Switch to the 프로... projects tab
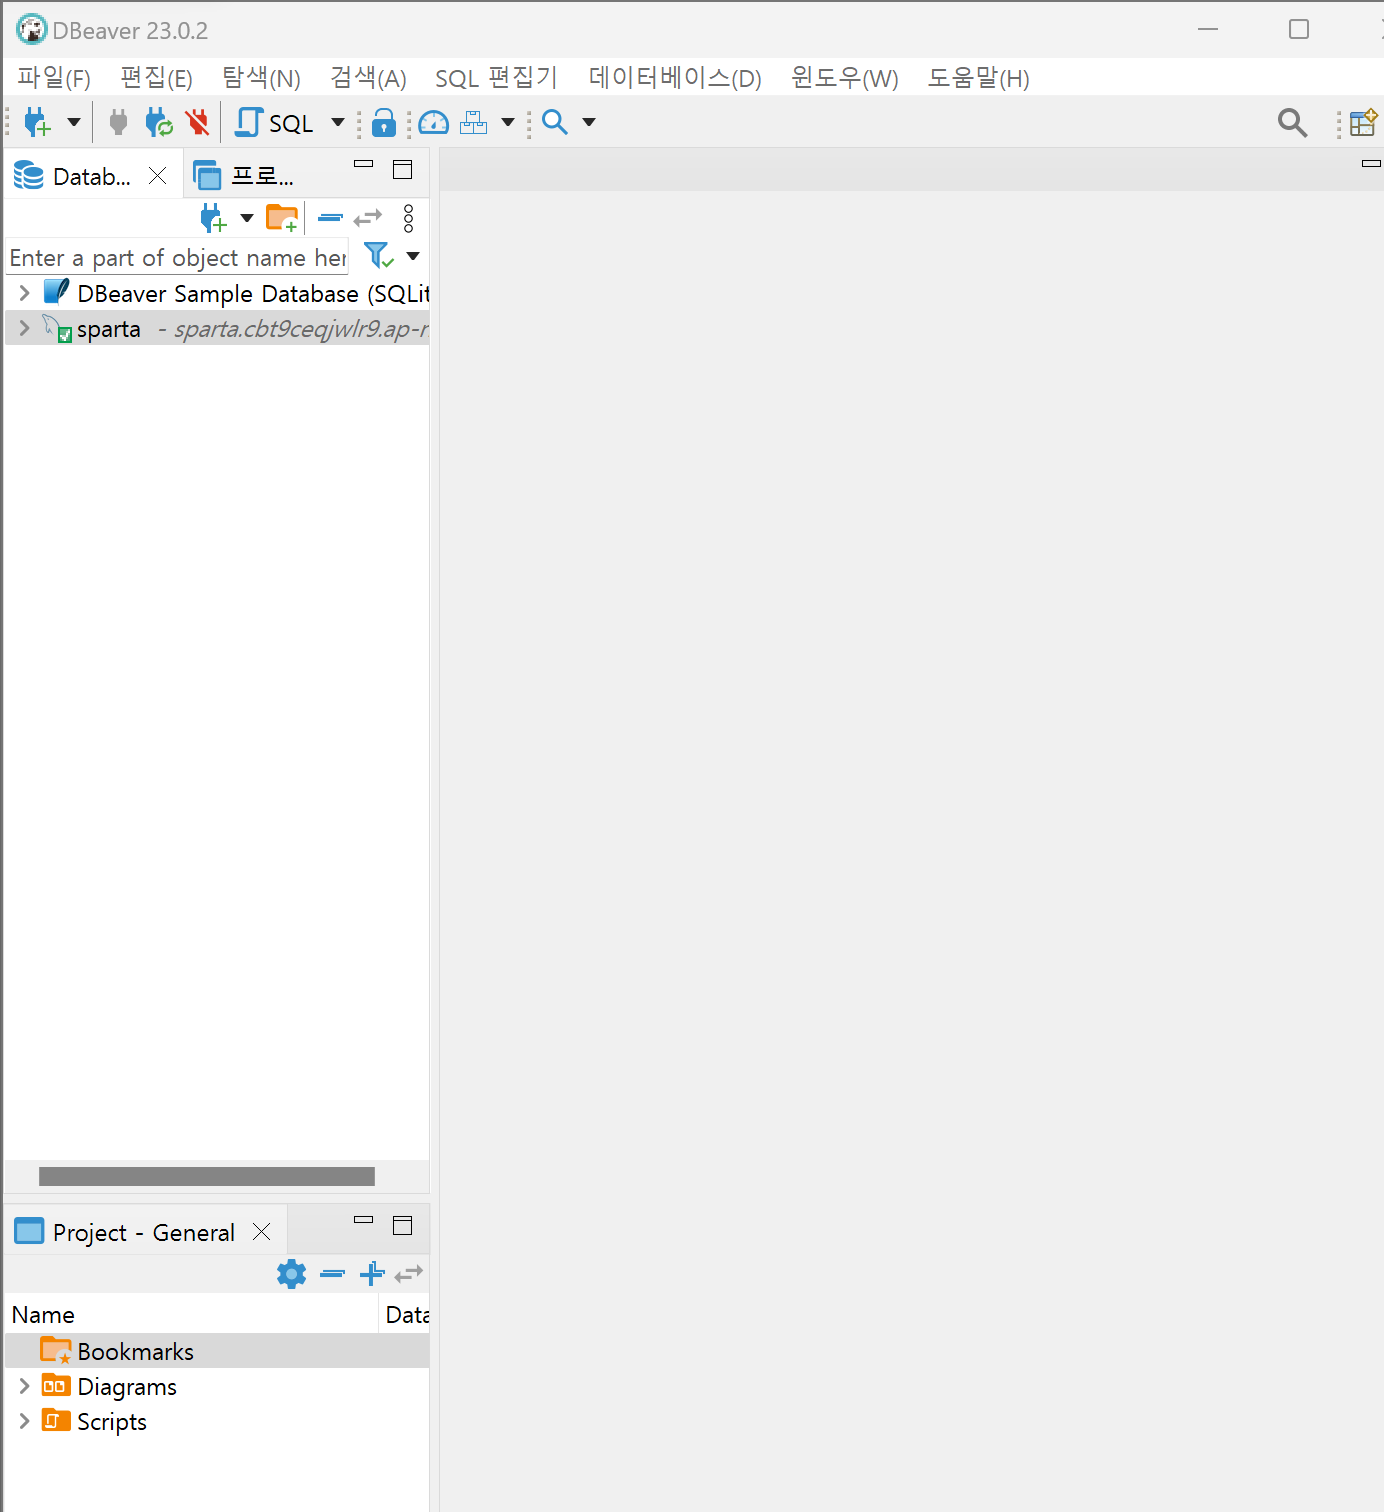Screen dimensions: 1384x1512 pyautogui.click(x=245, y=176)
